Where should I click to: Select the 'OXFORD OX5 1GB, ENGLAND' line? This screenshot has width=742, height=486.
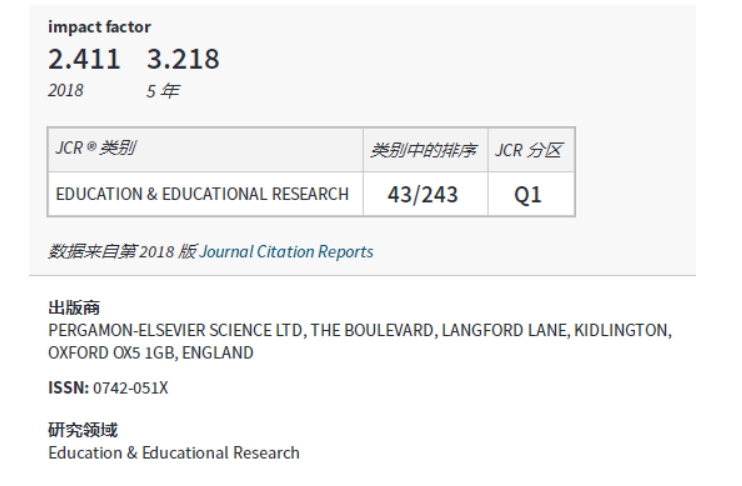pos(151,353)
